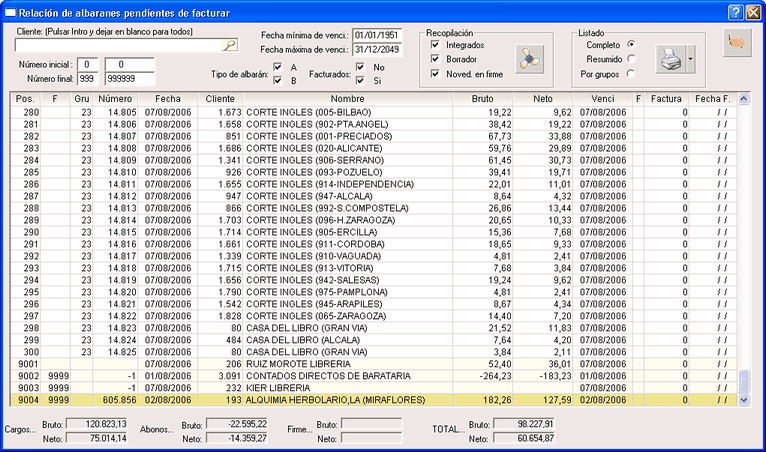Viewport: 766px width, 452px height.
Task: Click the Nombre column header
Action: pyautogui.click(x=348, y=99)
